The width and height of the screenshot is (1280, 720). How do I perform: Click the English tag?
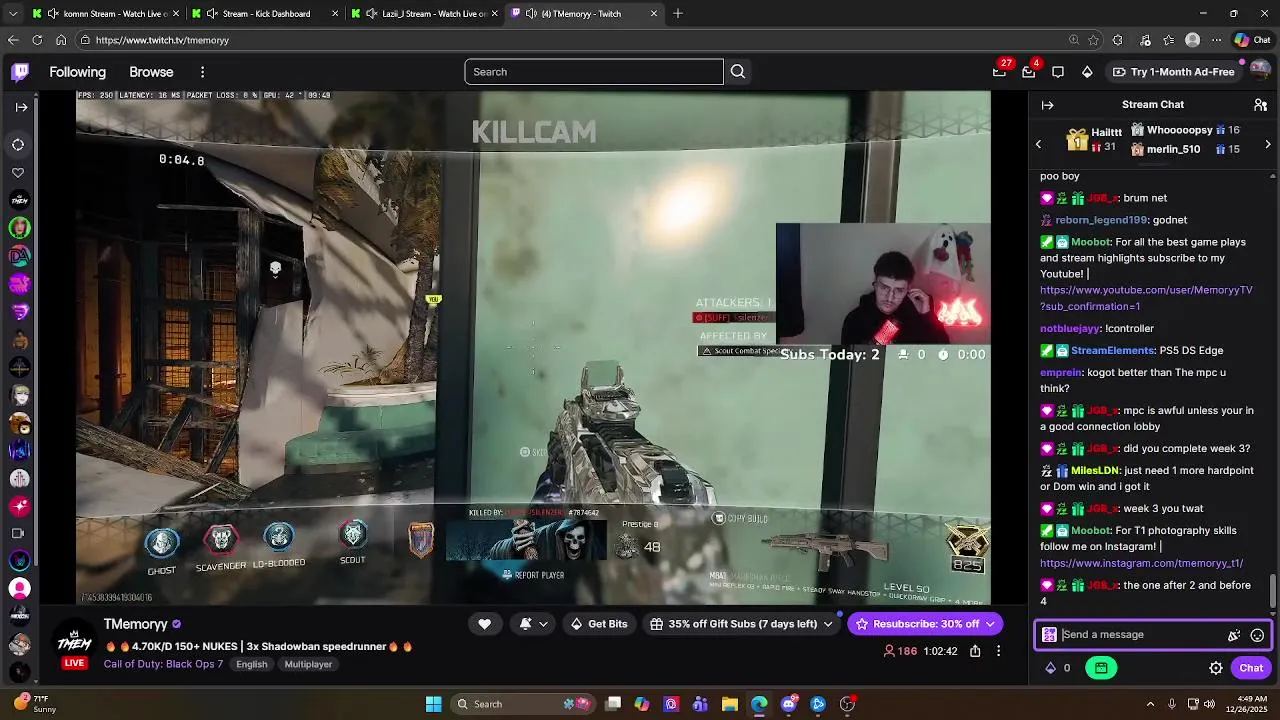point(251,664)
